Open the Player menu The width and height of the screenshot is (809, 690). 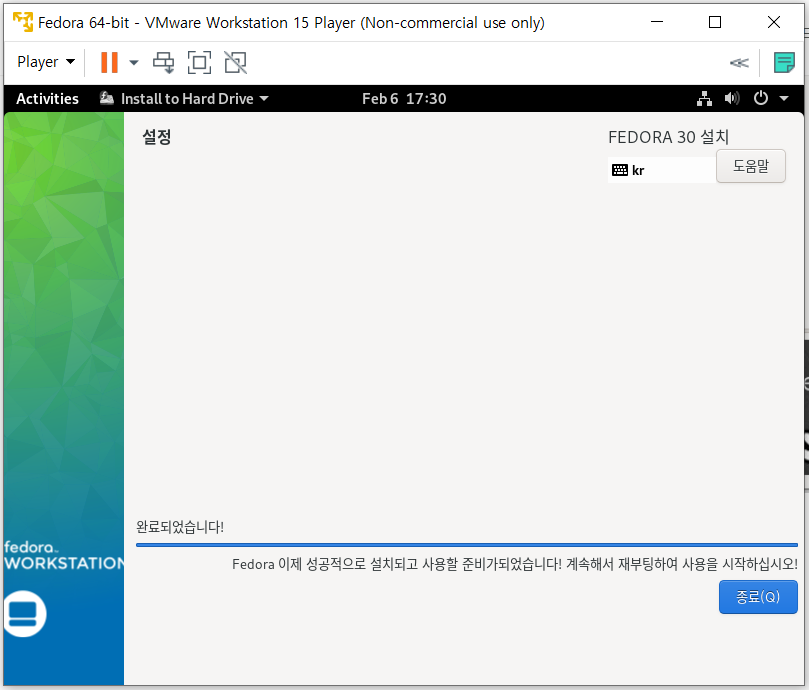(x=46, y=62)
